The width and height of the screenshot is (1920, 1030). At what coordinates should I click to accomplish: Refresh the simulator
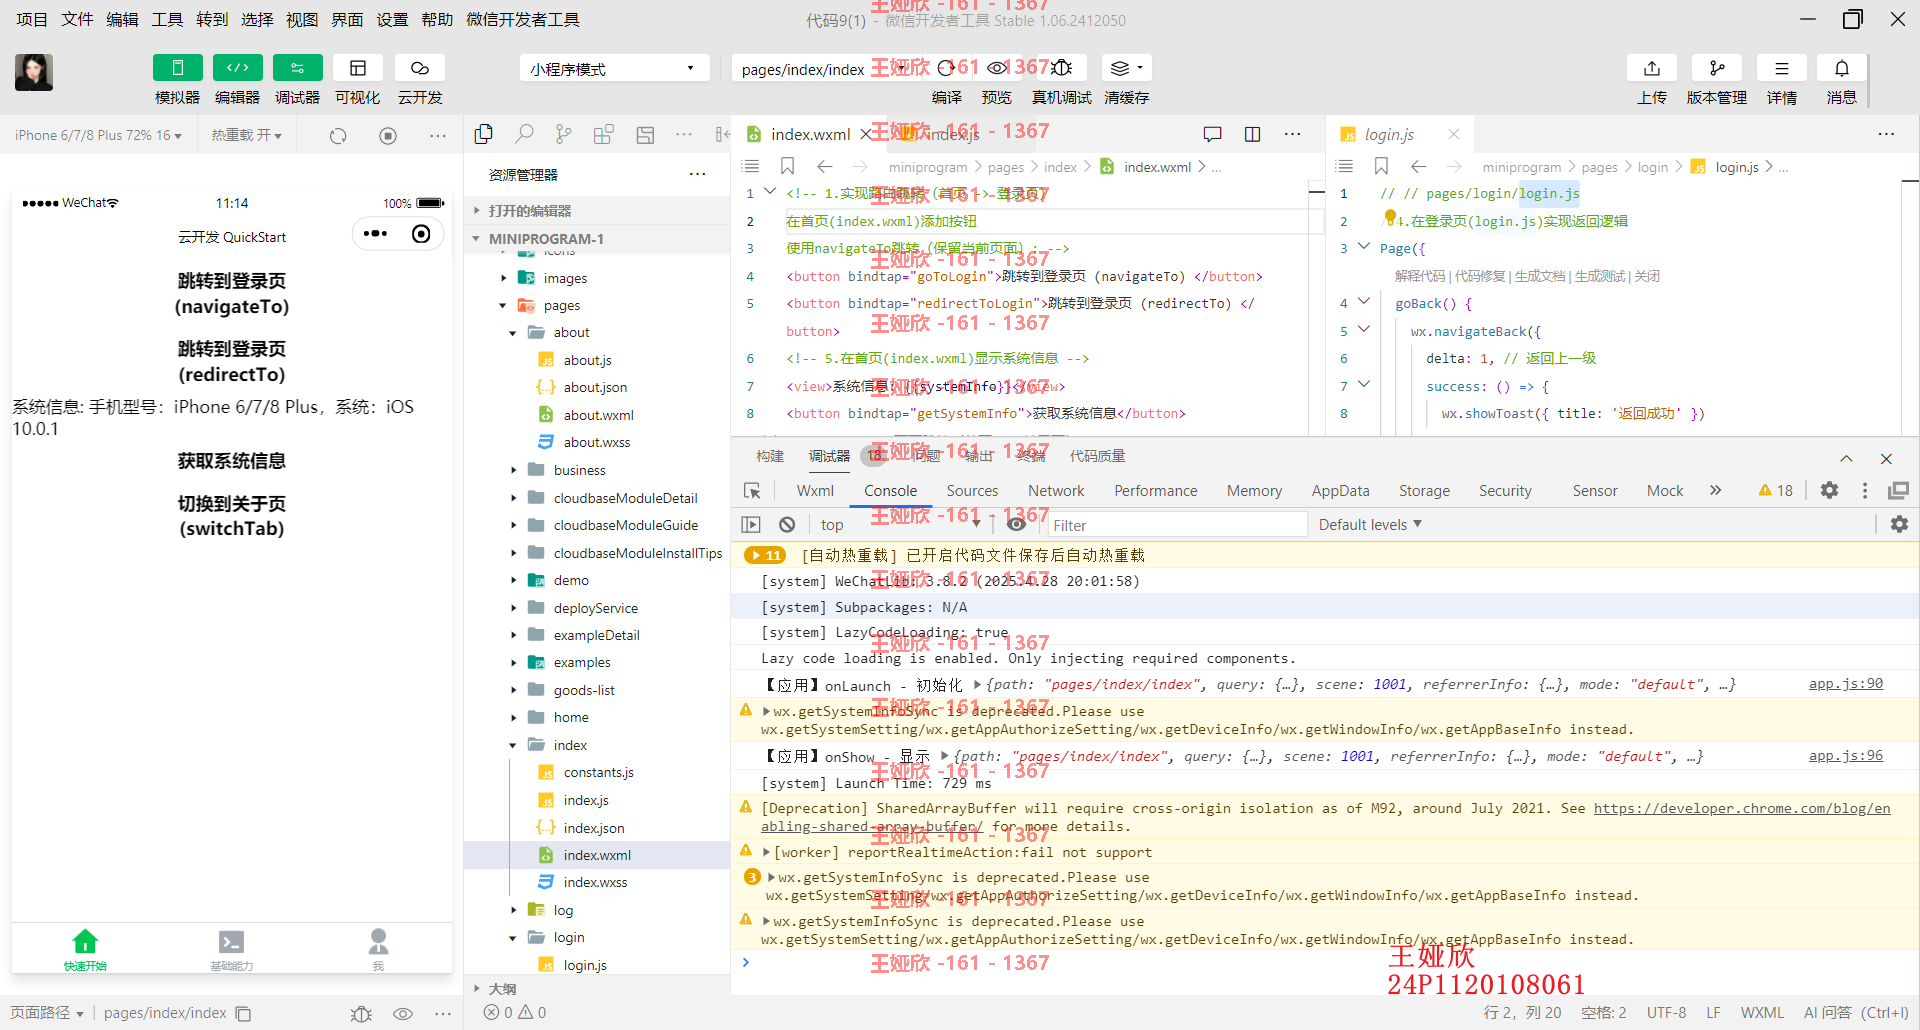[x=338, y=135]
